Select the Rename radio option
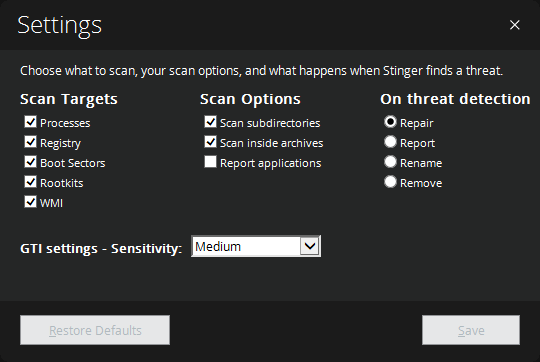 tap(390, 162)
